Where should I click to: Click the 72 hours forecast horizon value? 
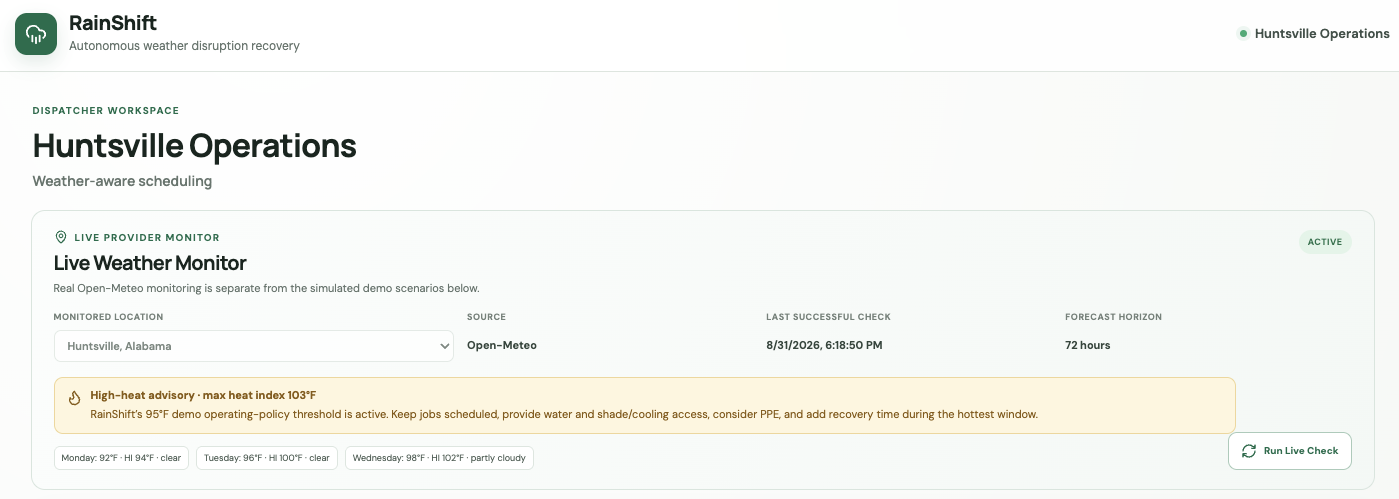click(1088, 346)
